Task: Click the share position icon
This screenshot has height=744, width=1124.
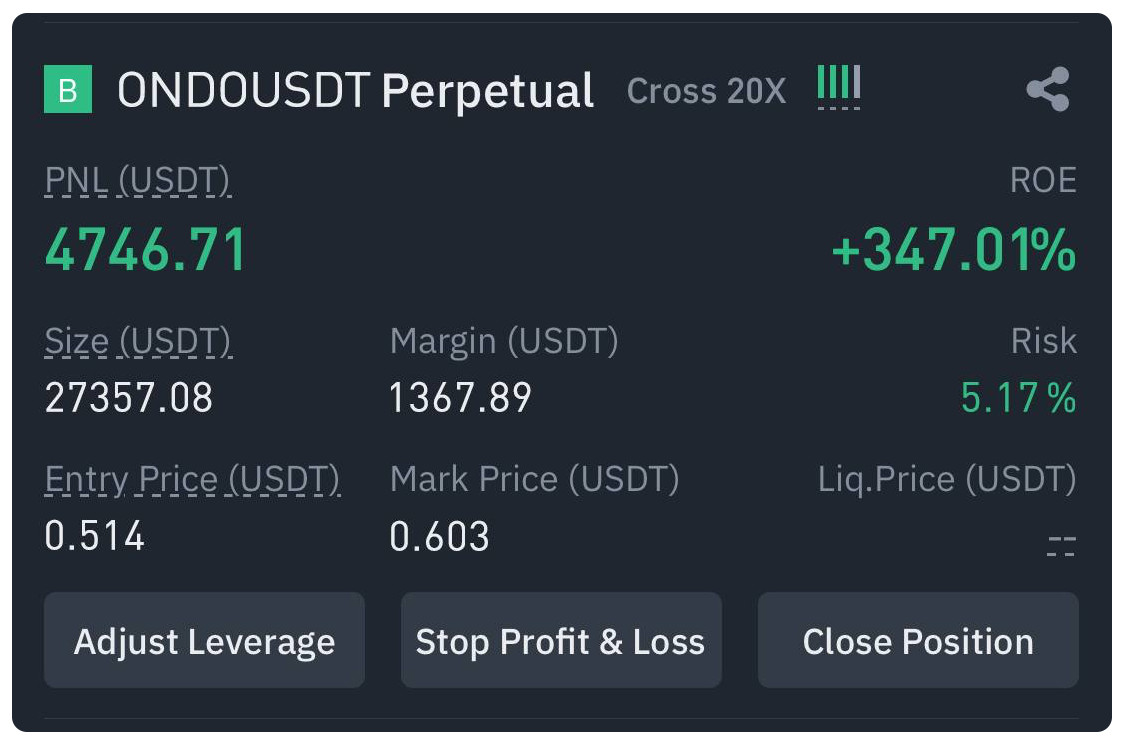Action: (x=1048, y=89)
